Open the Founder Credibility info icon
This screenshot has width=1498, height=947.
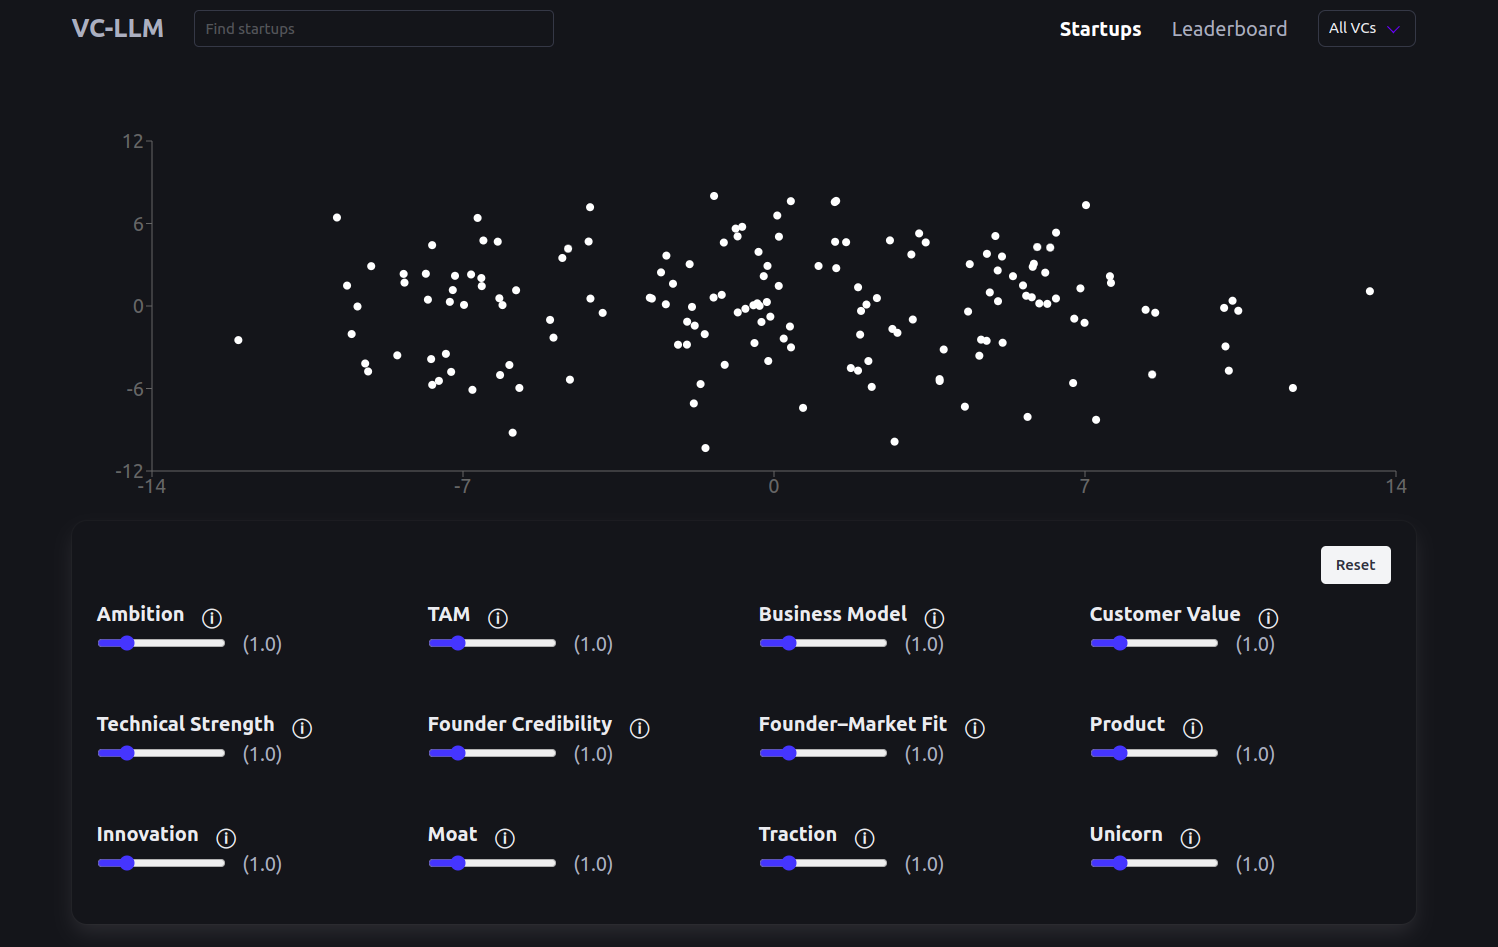coord(640,728)
